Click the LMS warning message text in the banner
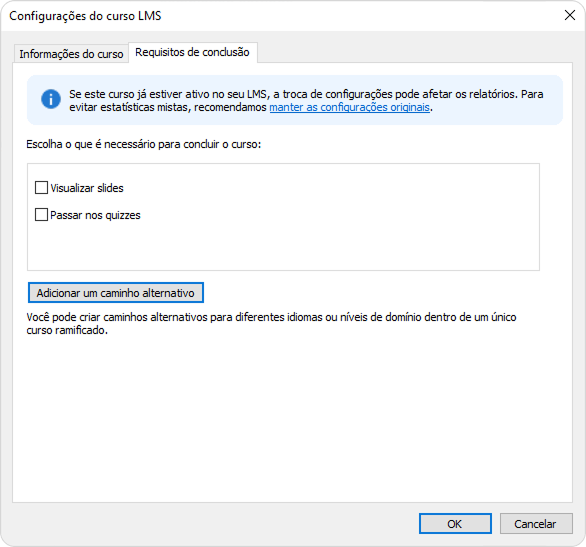The image size is (586, 547). 306,101
